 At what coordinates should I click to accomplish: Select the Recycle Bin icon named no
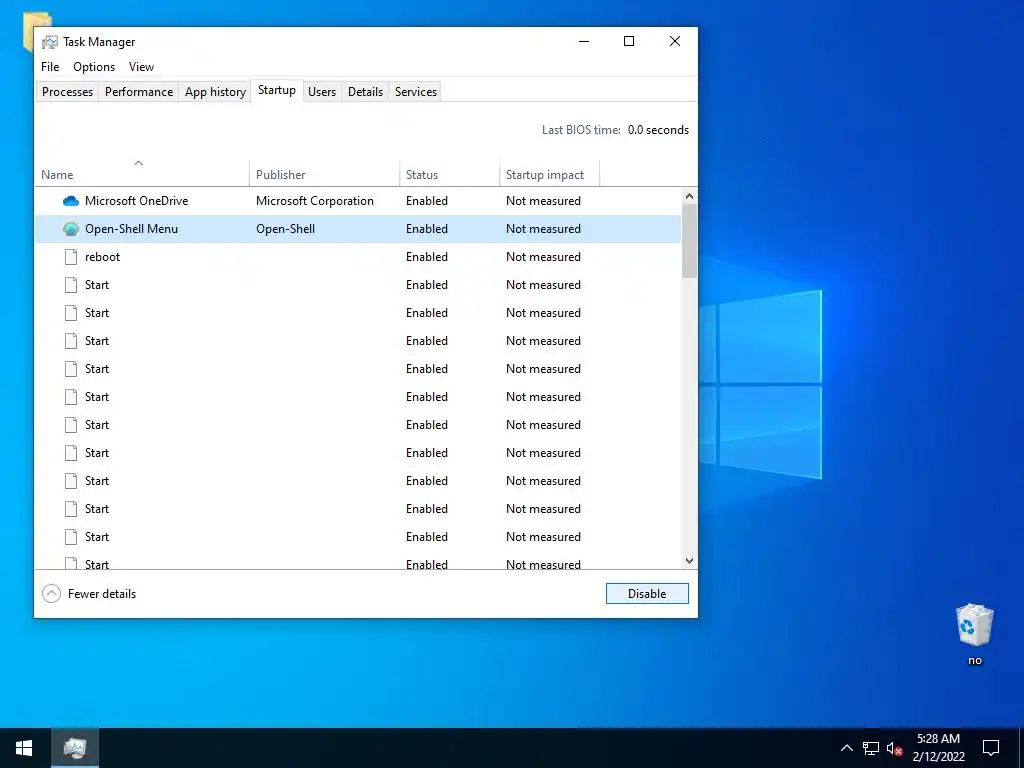pos(974,634)
